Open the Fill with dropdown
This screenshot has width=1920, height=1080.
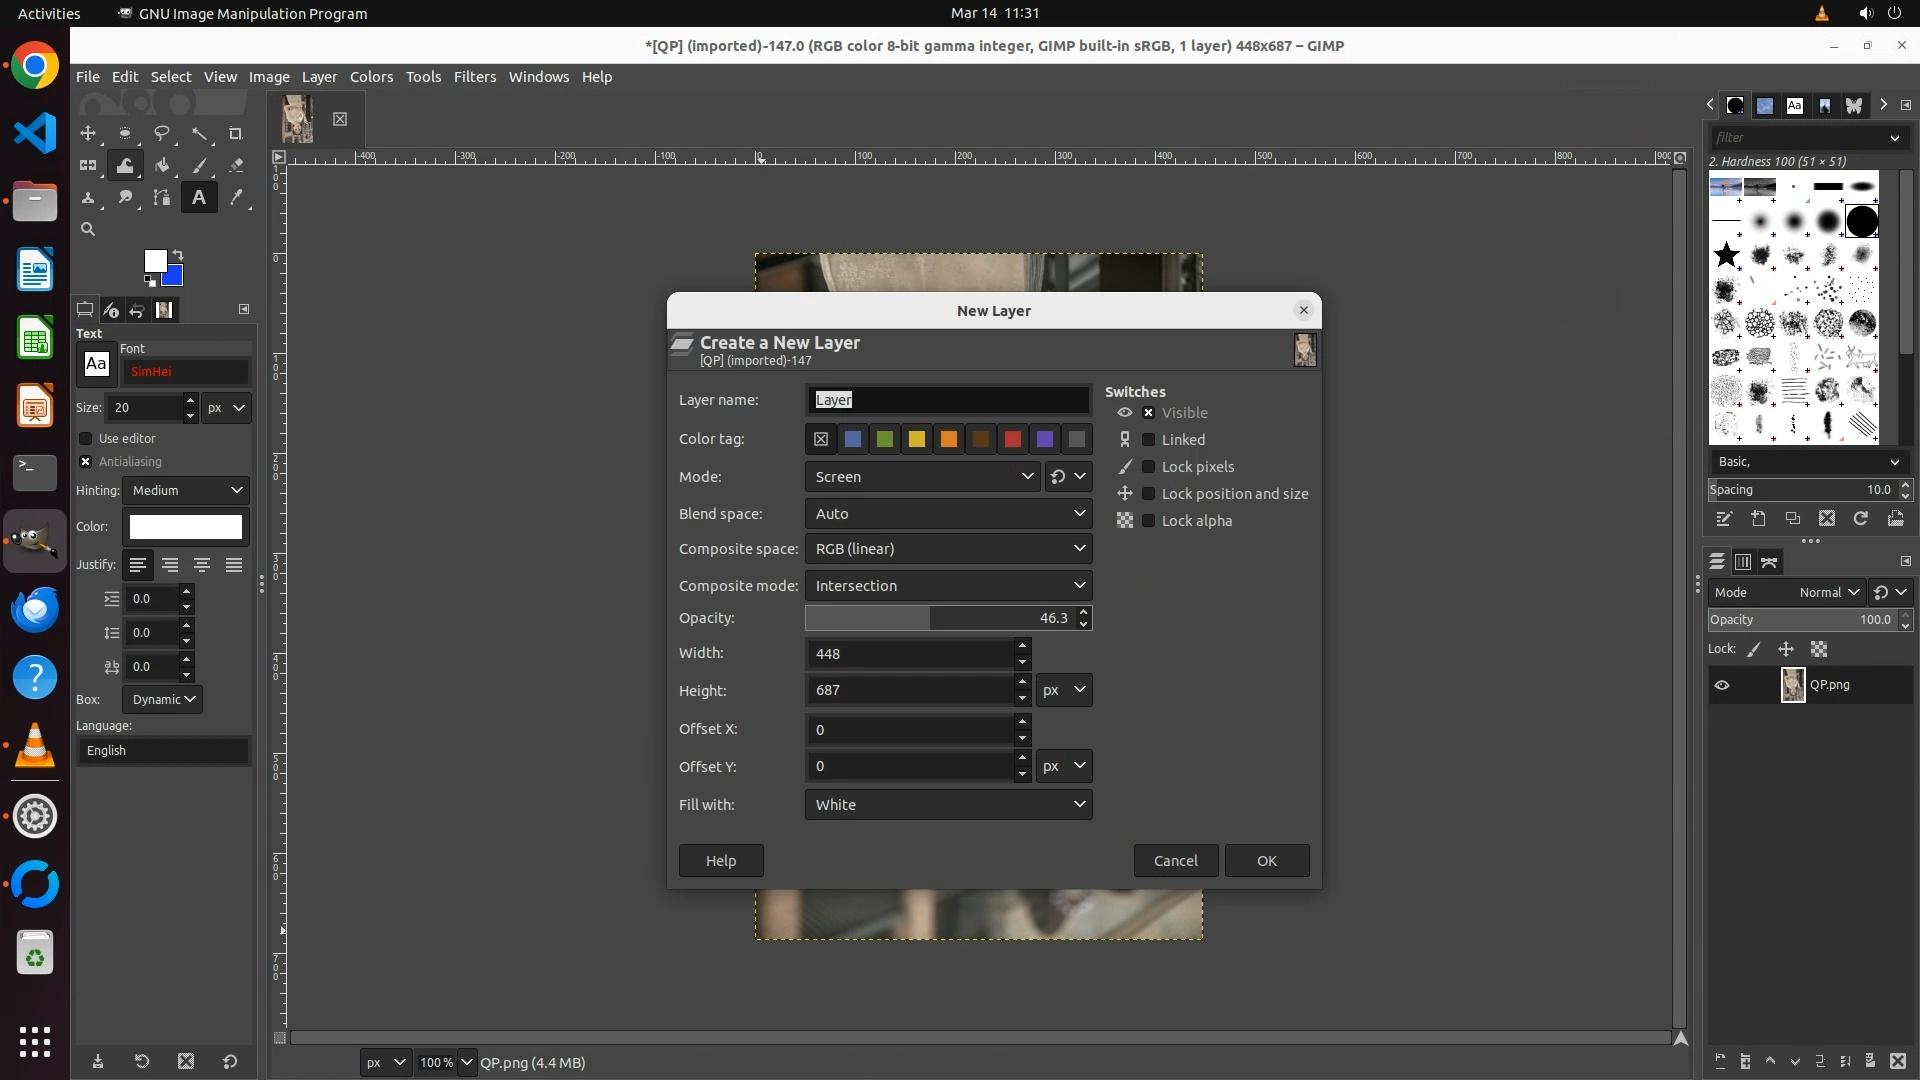pyautogui.click(x=948, y=805)
